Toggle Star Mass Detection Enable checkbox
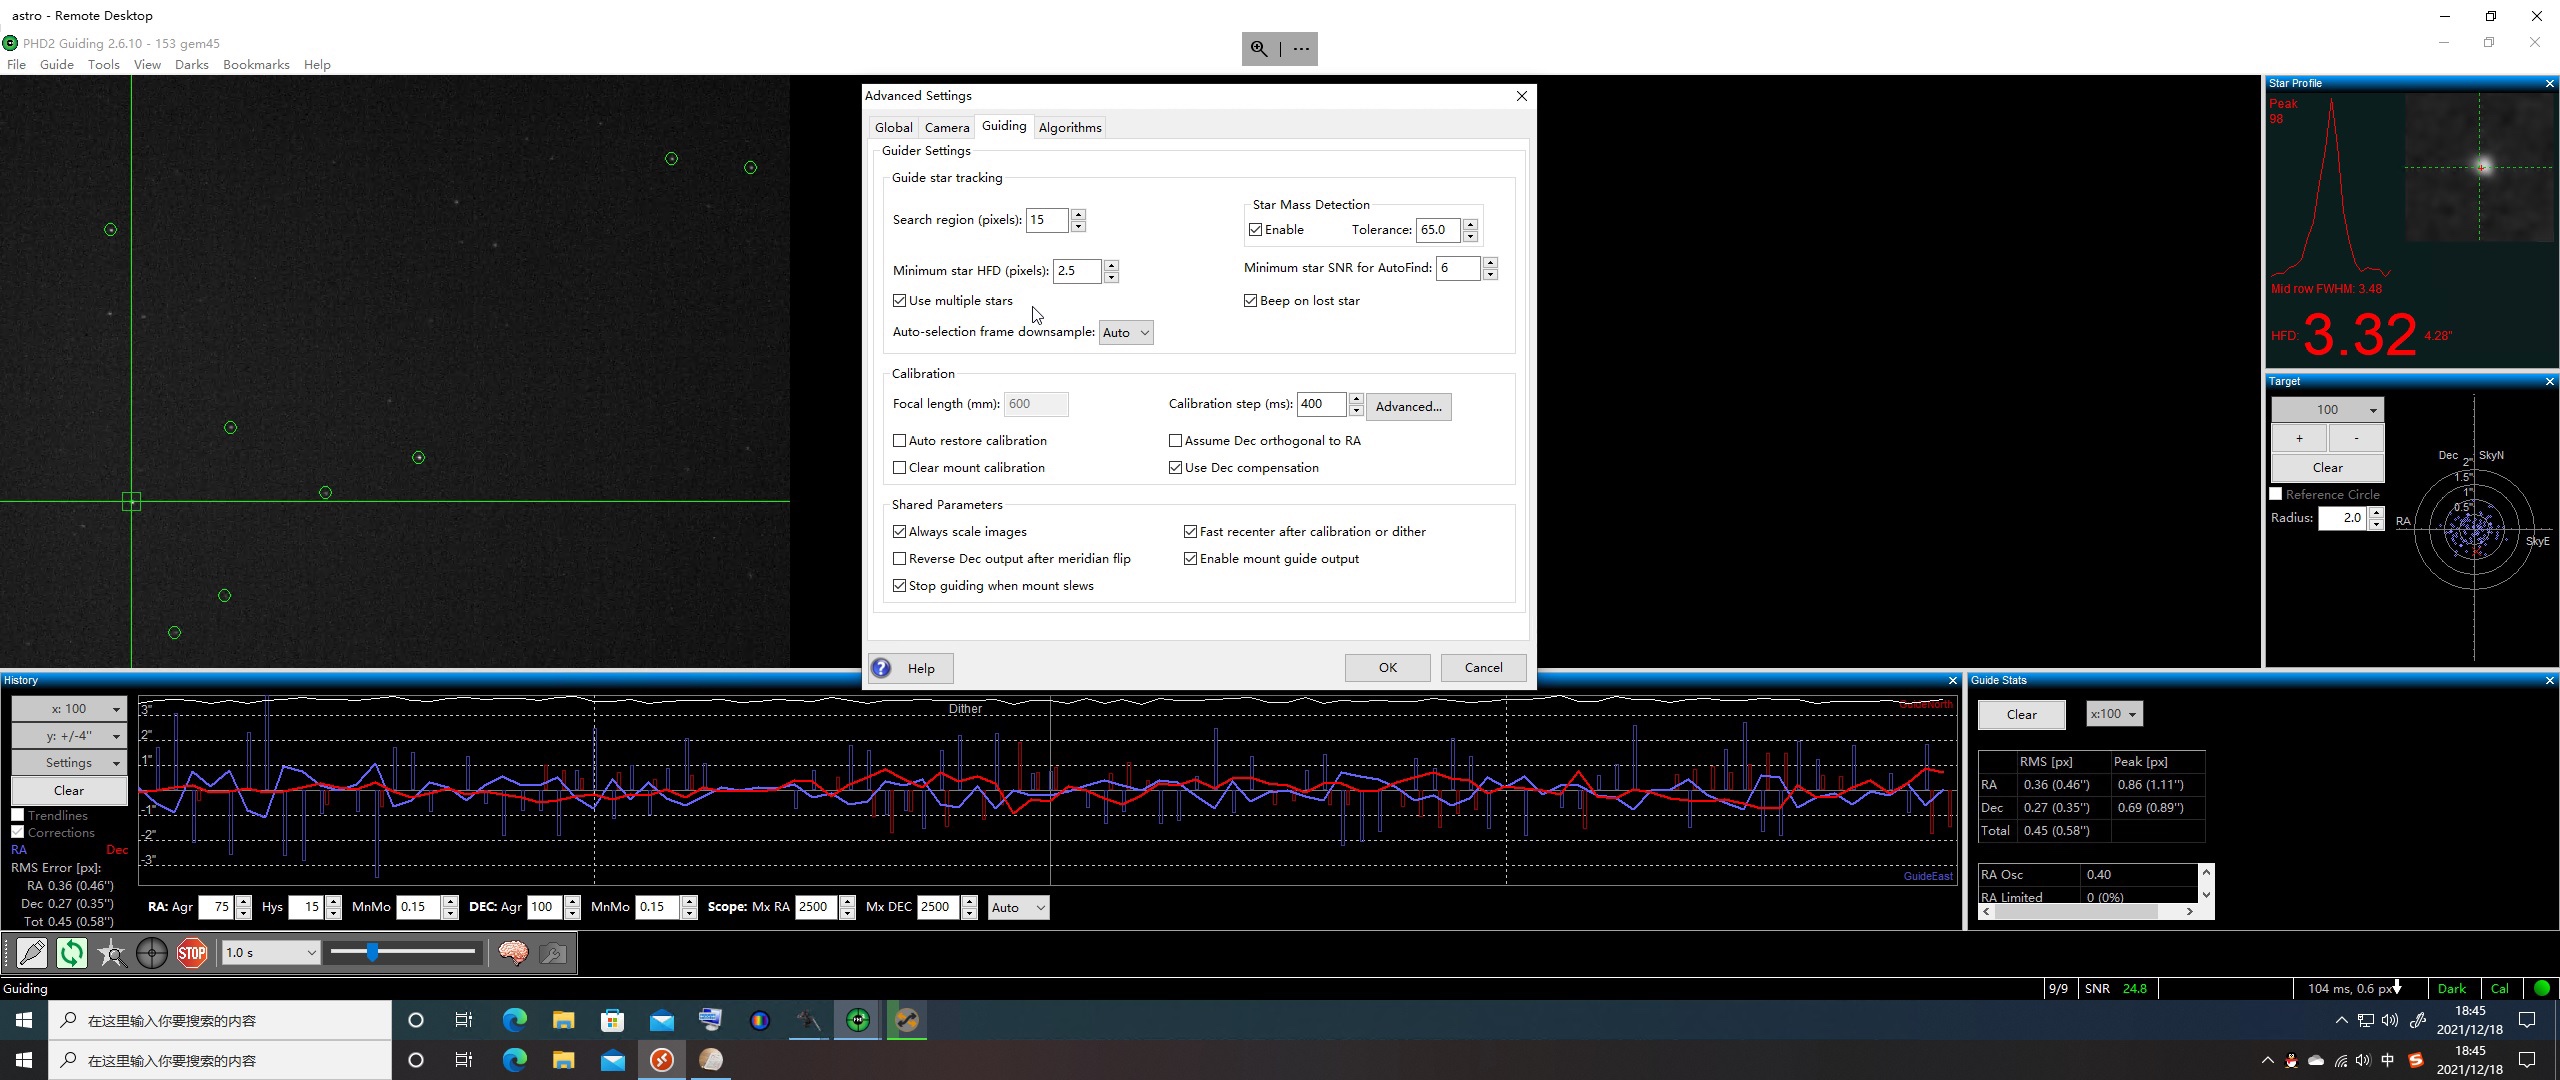The width and height of the screenshot is (2560, 1080). [1255, 230]
